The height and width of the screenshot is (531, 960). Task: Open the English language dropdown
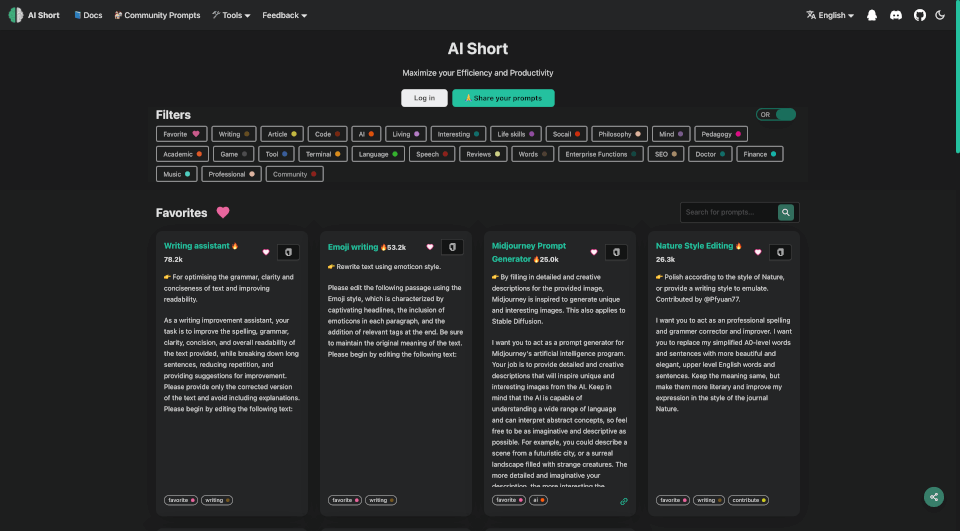point(830,15)
